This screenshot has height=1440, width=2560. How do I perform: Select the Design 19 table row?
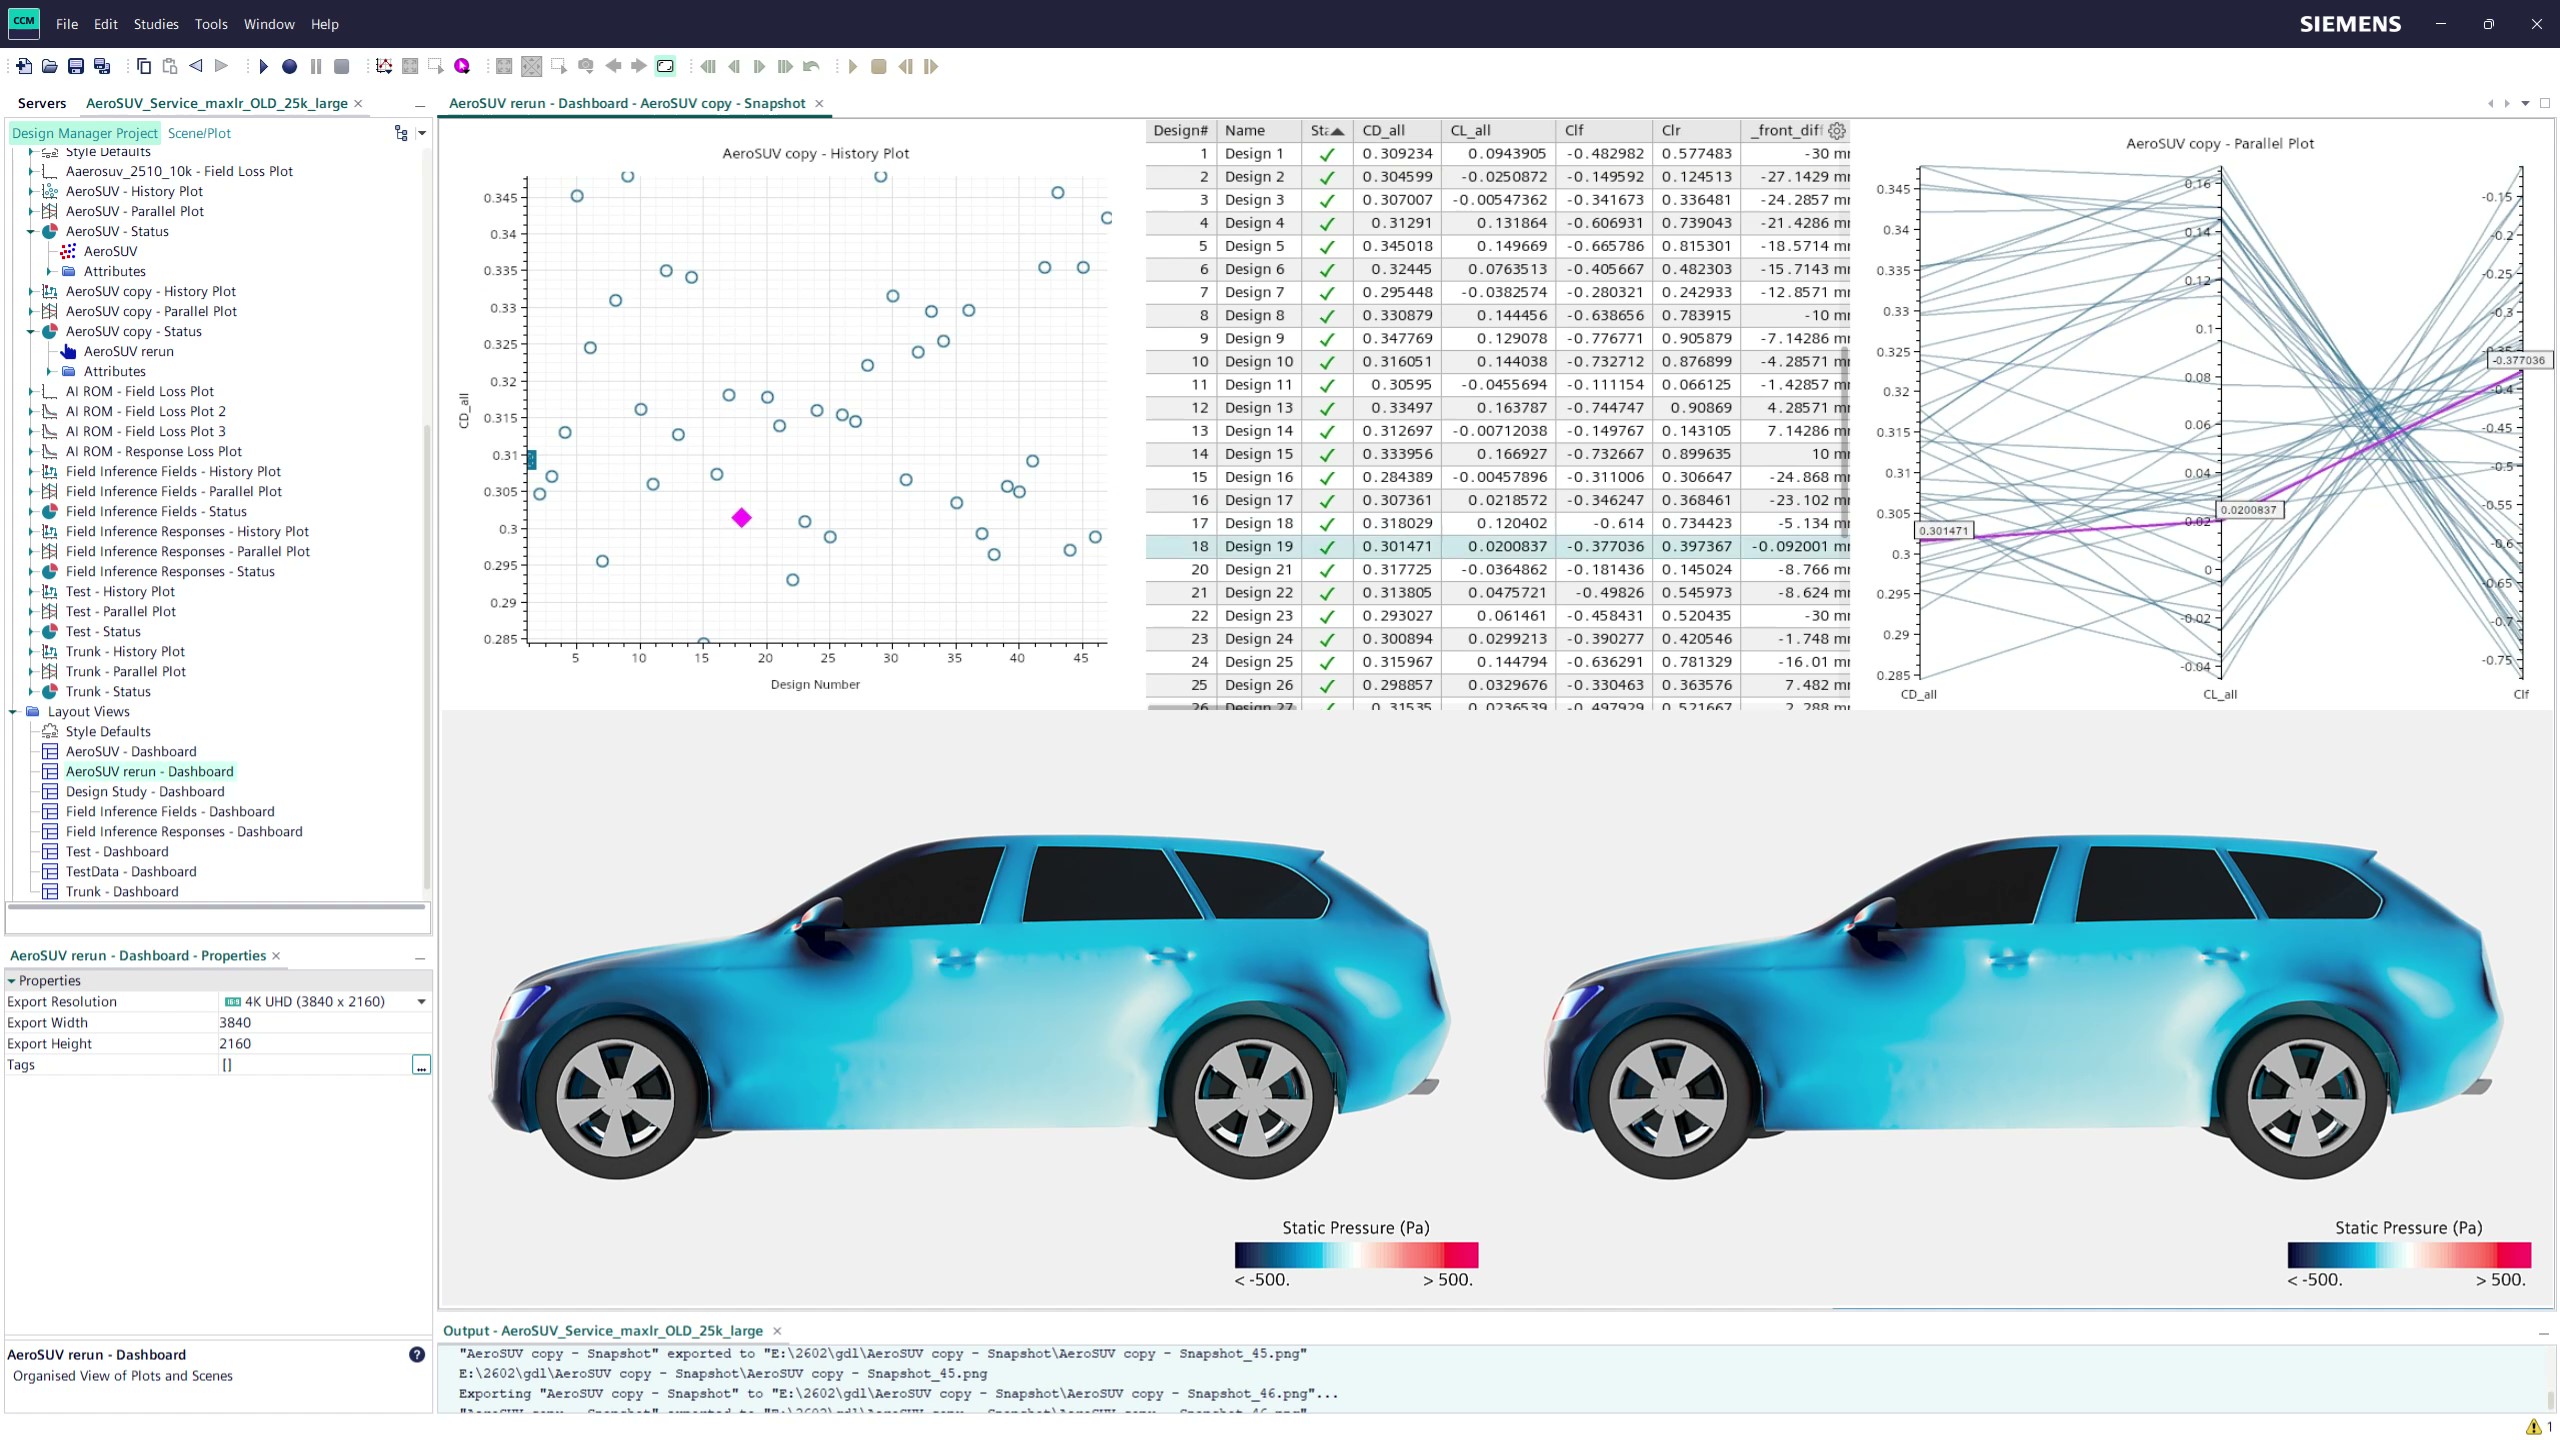pos(1498,546)
